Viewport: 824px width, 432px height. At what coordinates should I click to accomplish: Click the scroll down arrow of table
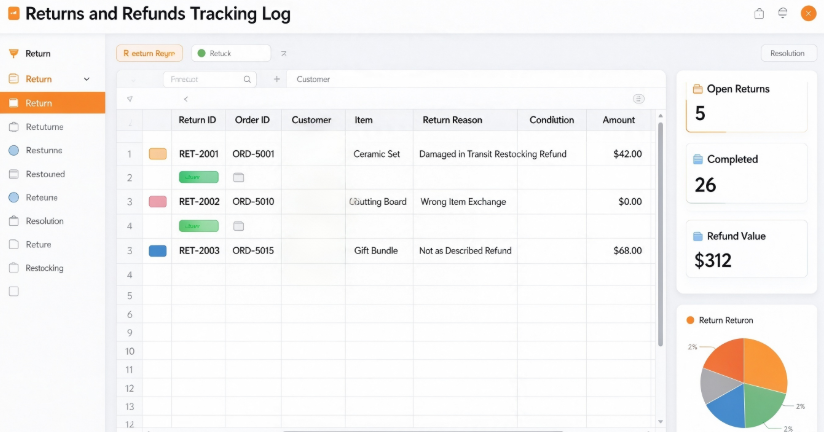tap(661, 421)
